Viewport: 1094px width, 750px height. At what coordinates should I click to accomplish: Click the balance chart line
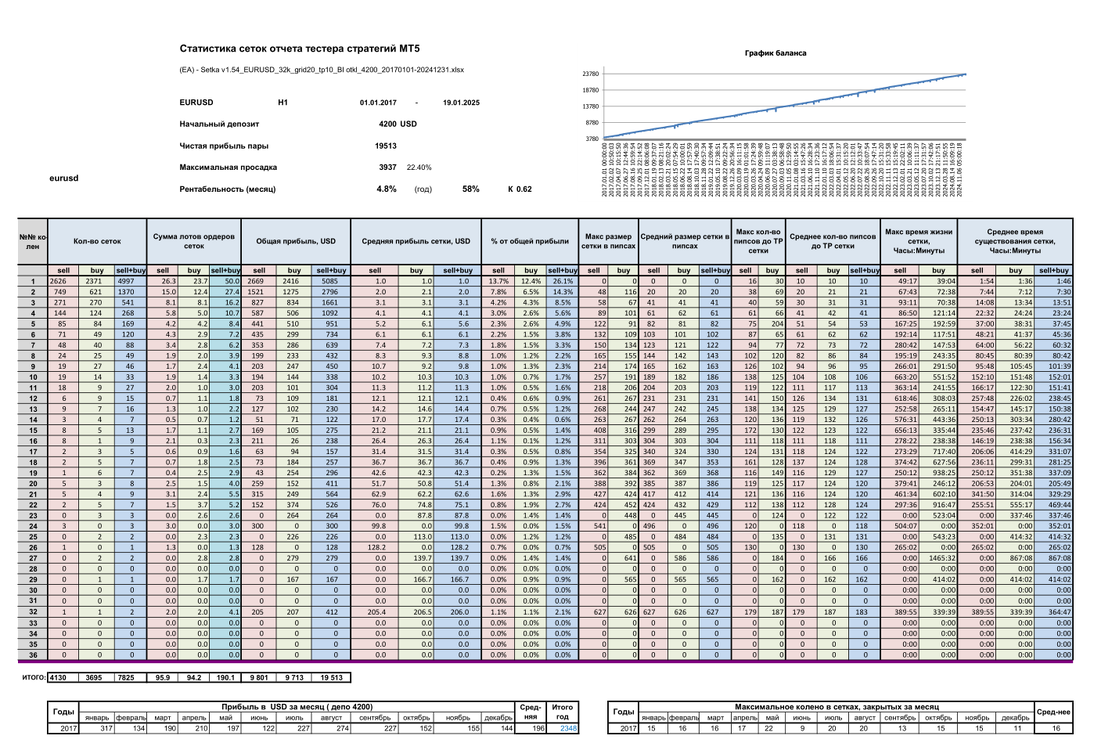[x=785, y=107]
